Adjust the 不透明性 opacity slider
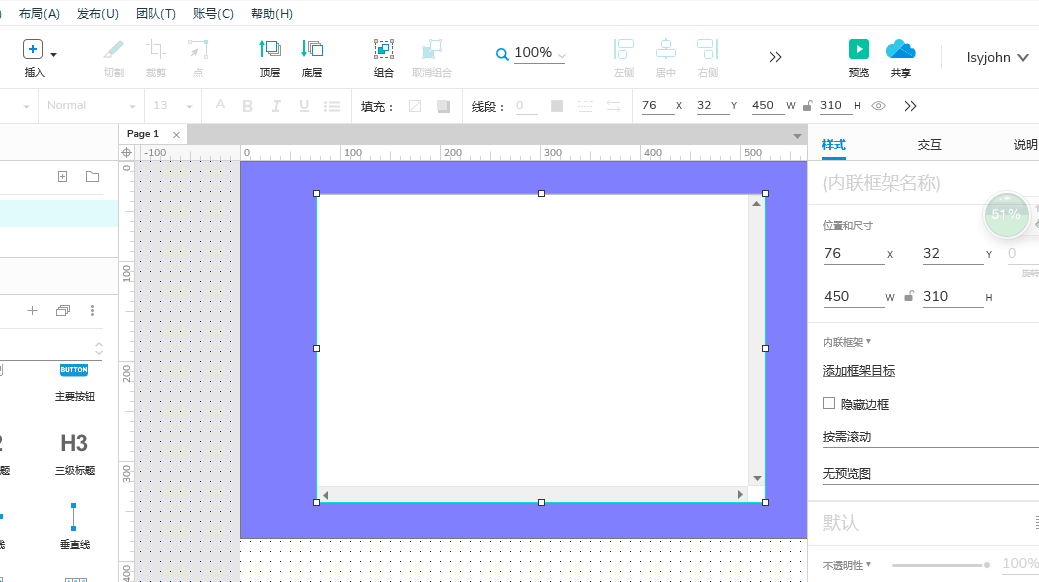This screenshot has width=1039, height=582. click(x=941, y=565)
